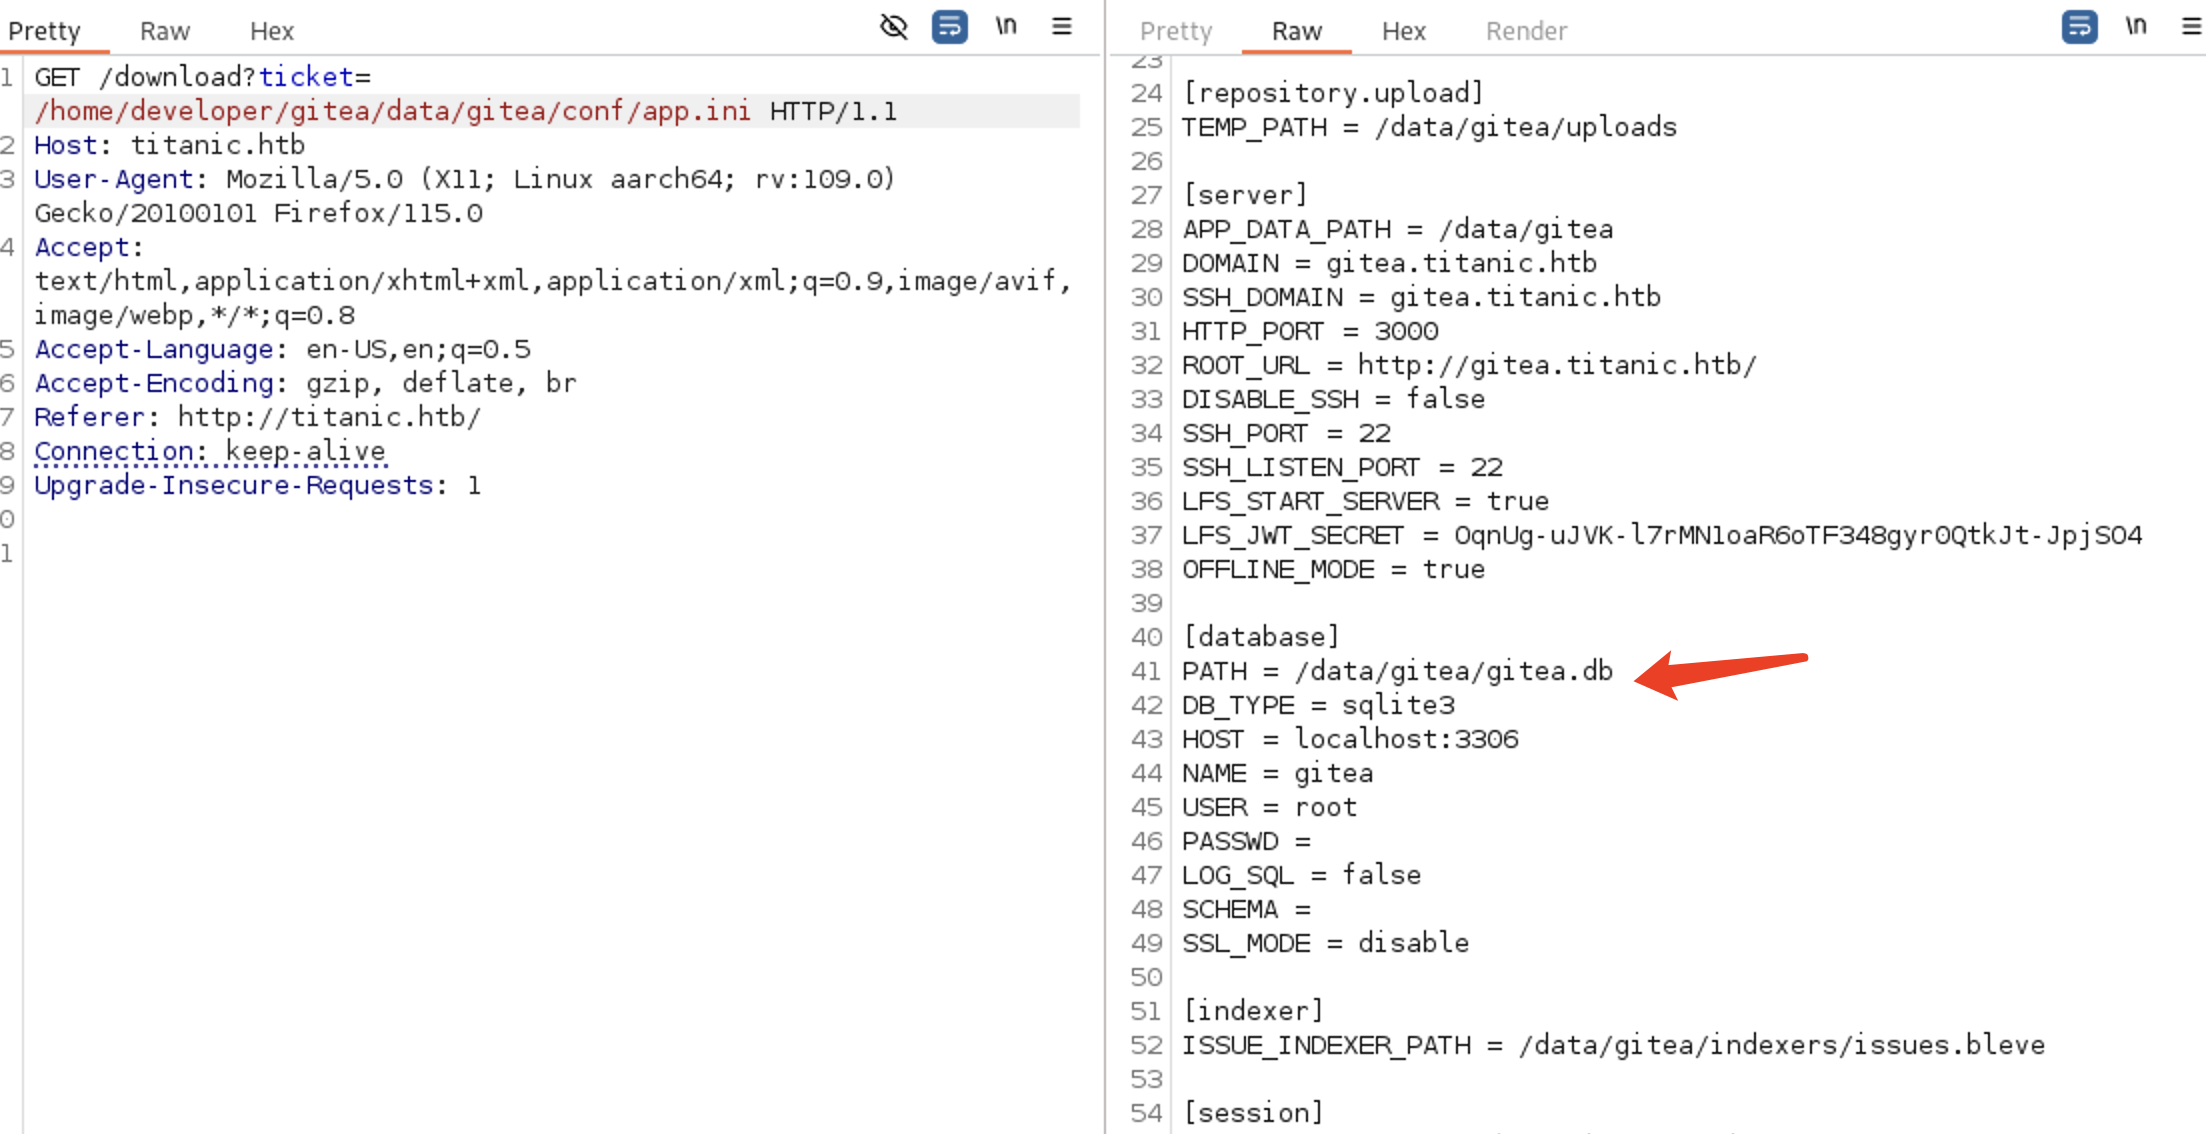Click the Referer header line
Viewport: 2206px width, 1134px height.
[x=257, y=417]
